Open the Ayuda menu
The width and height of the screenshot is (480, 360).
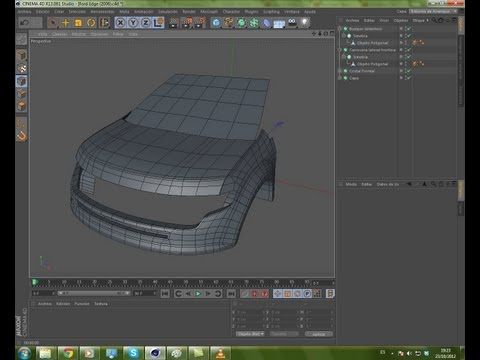310,12
